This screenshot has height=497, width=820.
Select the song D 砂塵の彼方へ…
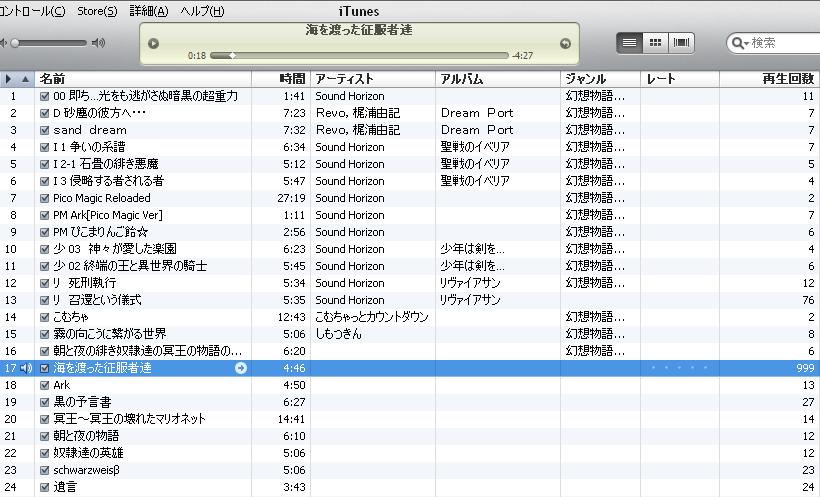tap(99, 113)
